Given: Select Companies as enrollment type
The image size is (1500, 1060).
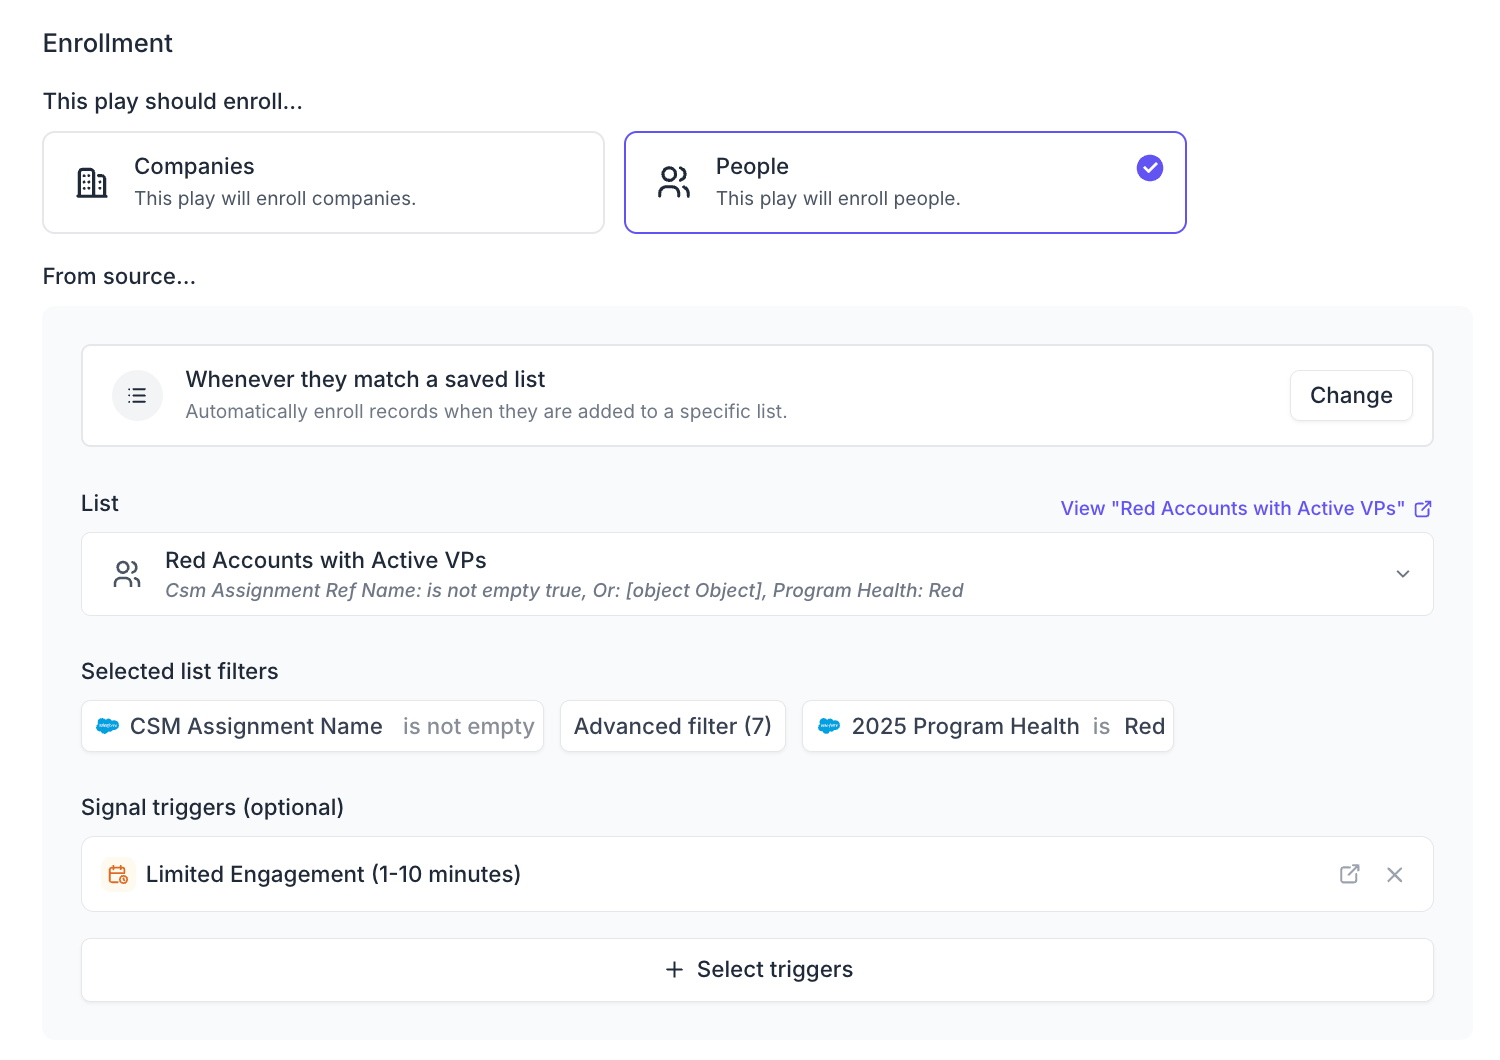Looking at the screenshot, I should click(323, 183).
